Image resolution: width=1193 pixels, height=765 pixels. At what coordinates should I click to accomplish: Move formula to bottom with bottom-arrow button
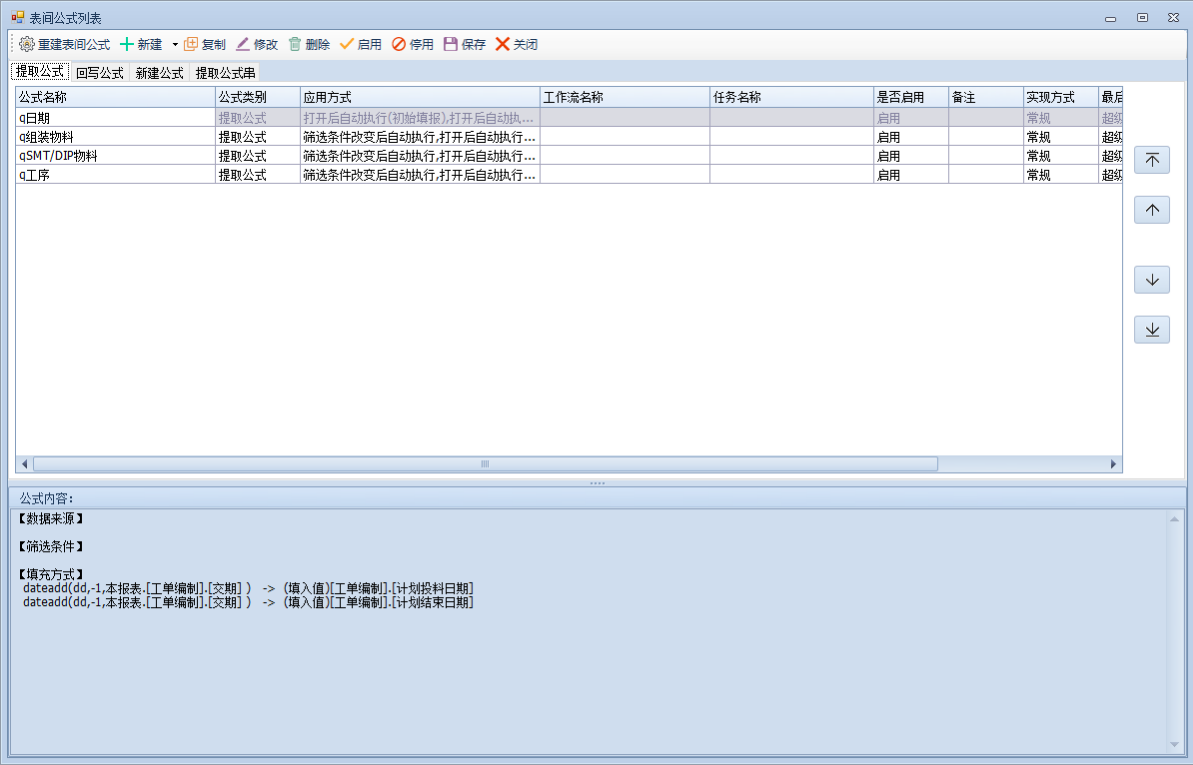(1152, 330)
